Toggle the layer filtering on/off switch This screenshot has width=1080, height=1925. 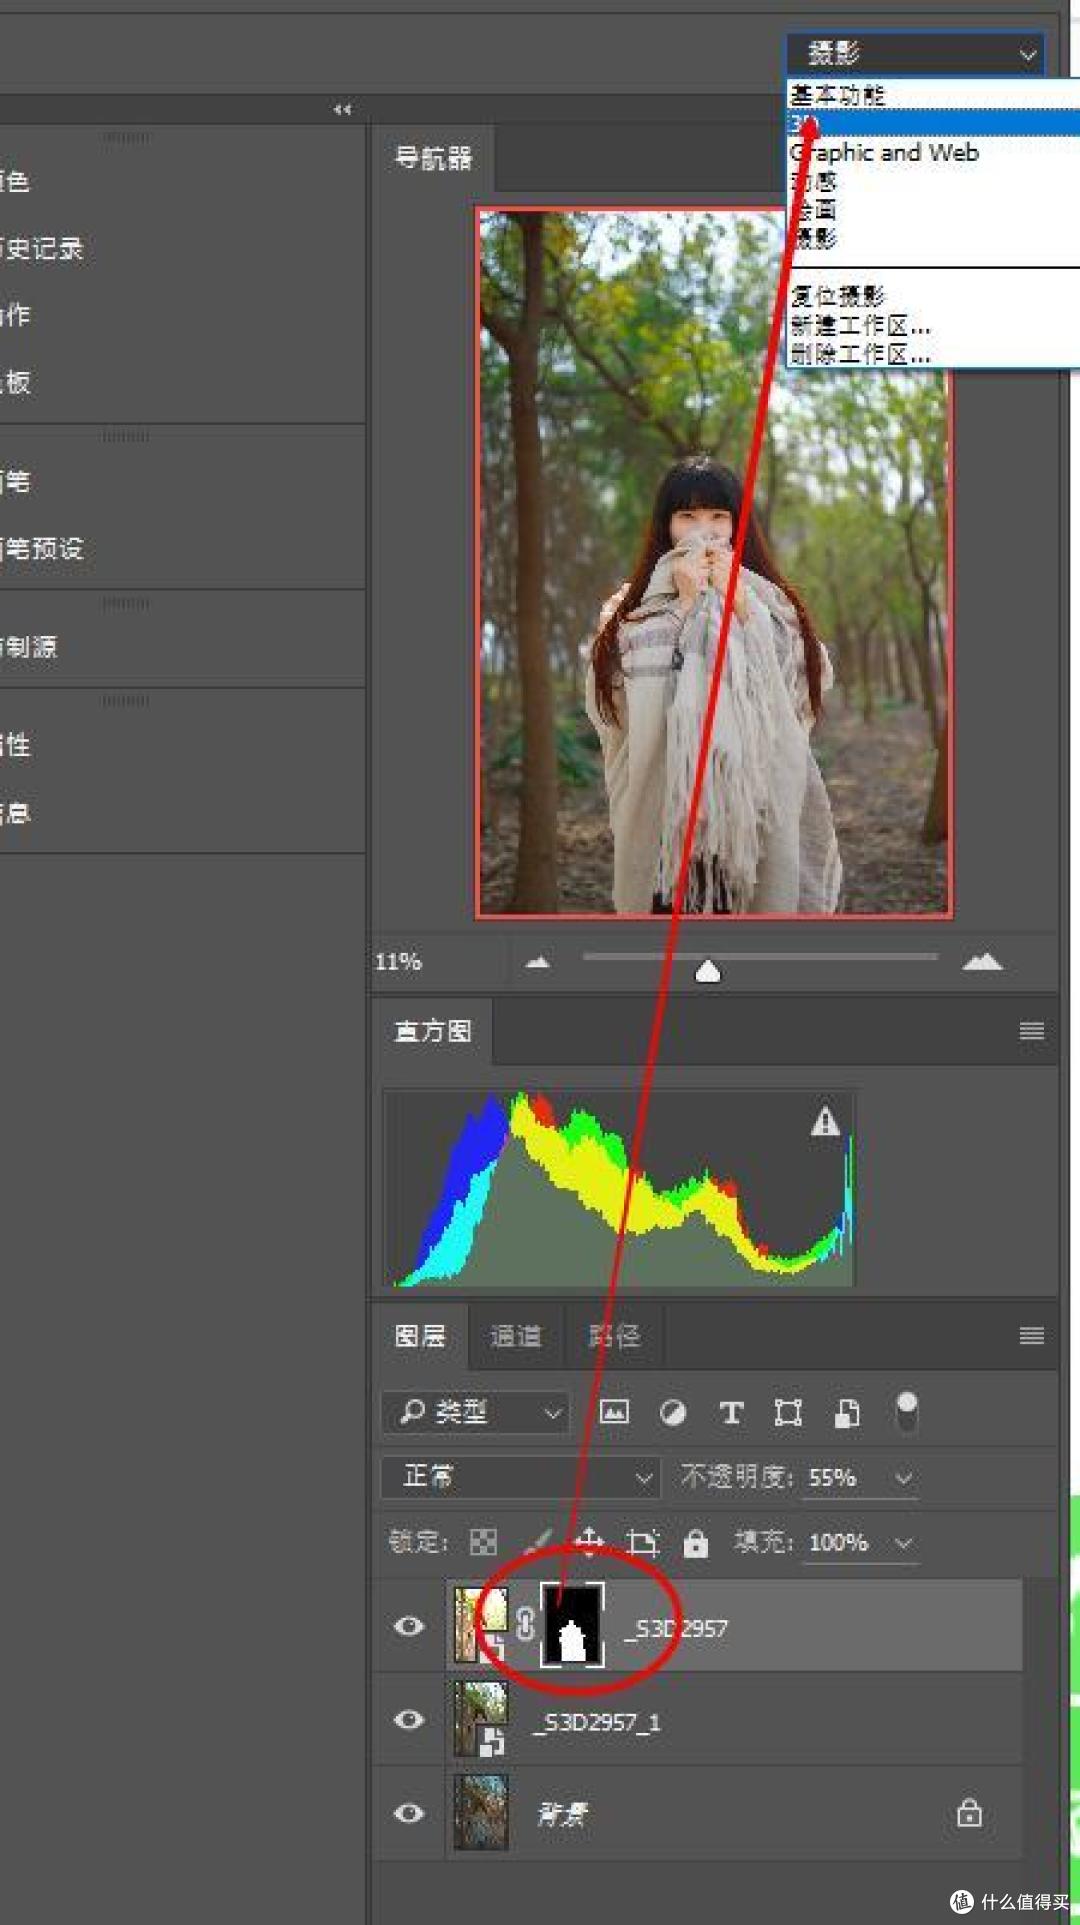(x=906, y=1411)
